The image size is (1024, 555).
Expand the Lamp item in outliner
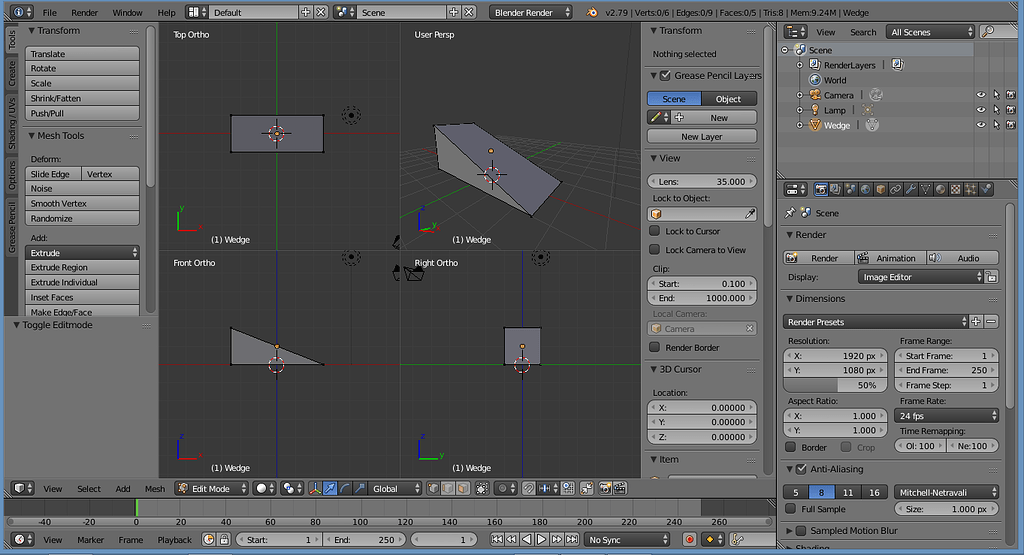point(800,110)
